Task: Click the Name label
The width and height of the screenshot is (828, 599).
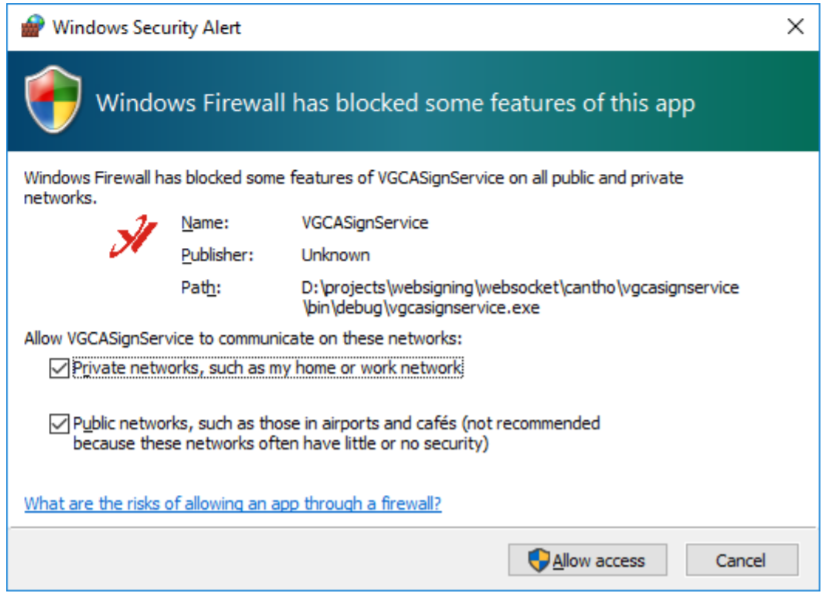Action: [205, 223]
